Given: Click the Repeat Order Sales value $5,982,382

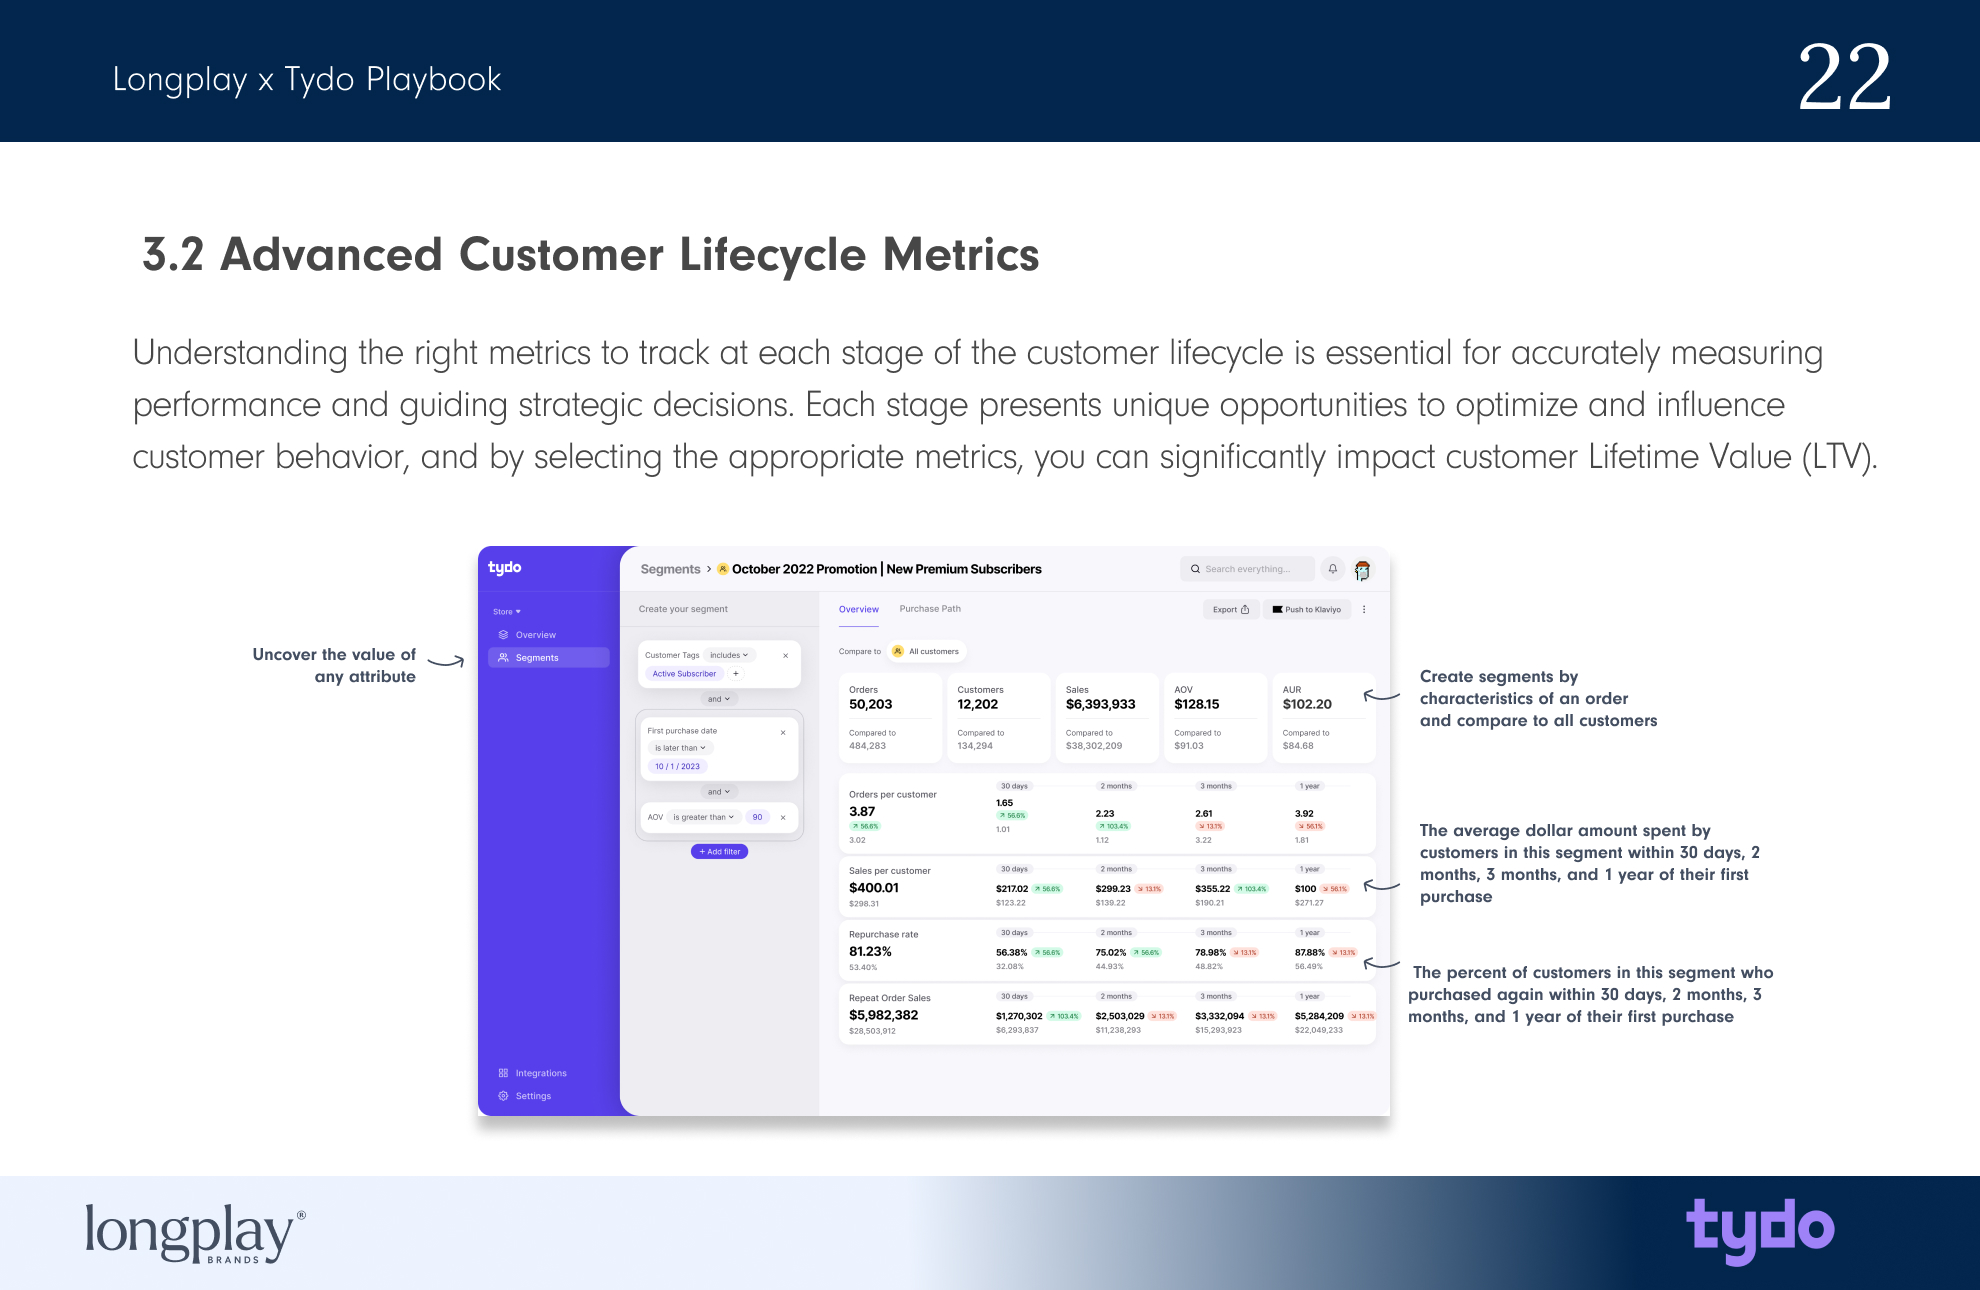Looking at the screenshot, I should pyautogui.click(x=884, y=1015).
